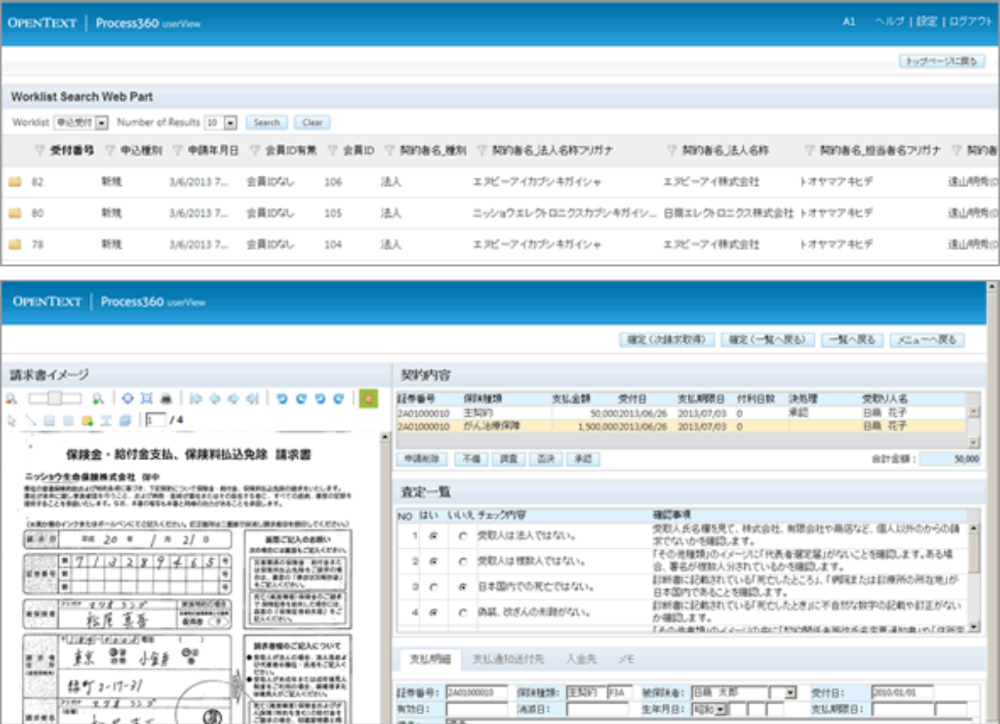
Task: Click the print icon in image toolbar
Action: tap(166, 399)
